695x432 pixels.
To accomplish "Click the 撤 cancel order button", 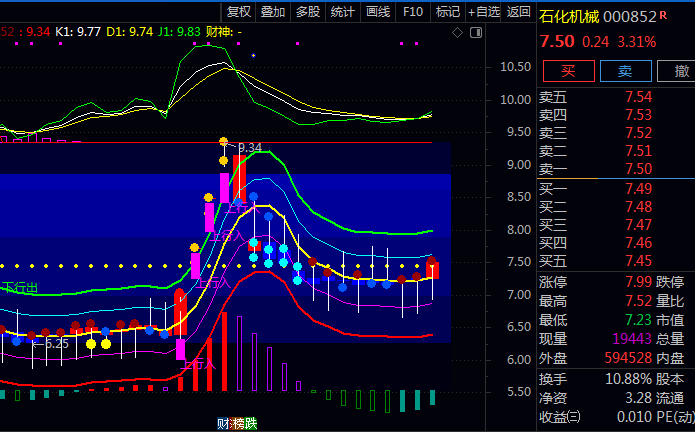I will pyautogui.click(x=682, y=70).
